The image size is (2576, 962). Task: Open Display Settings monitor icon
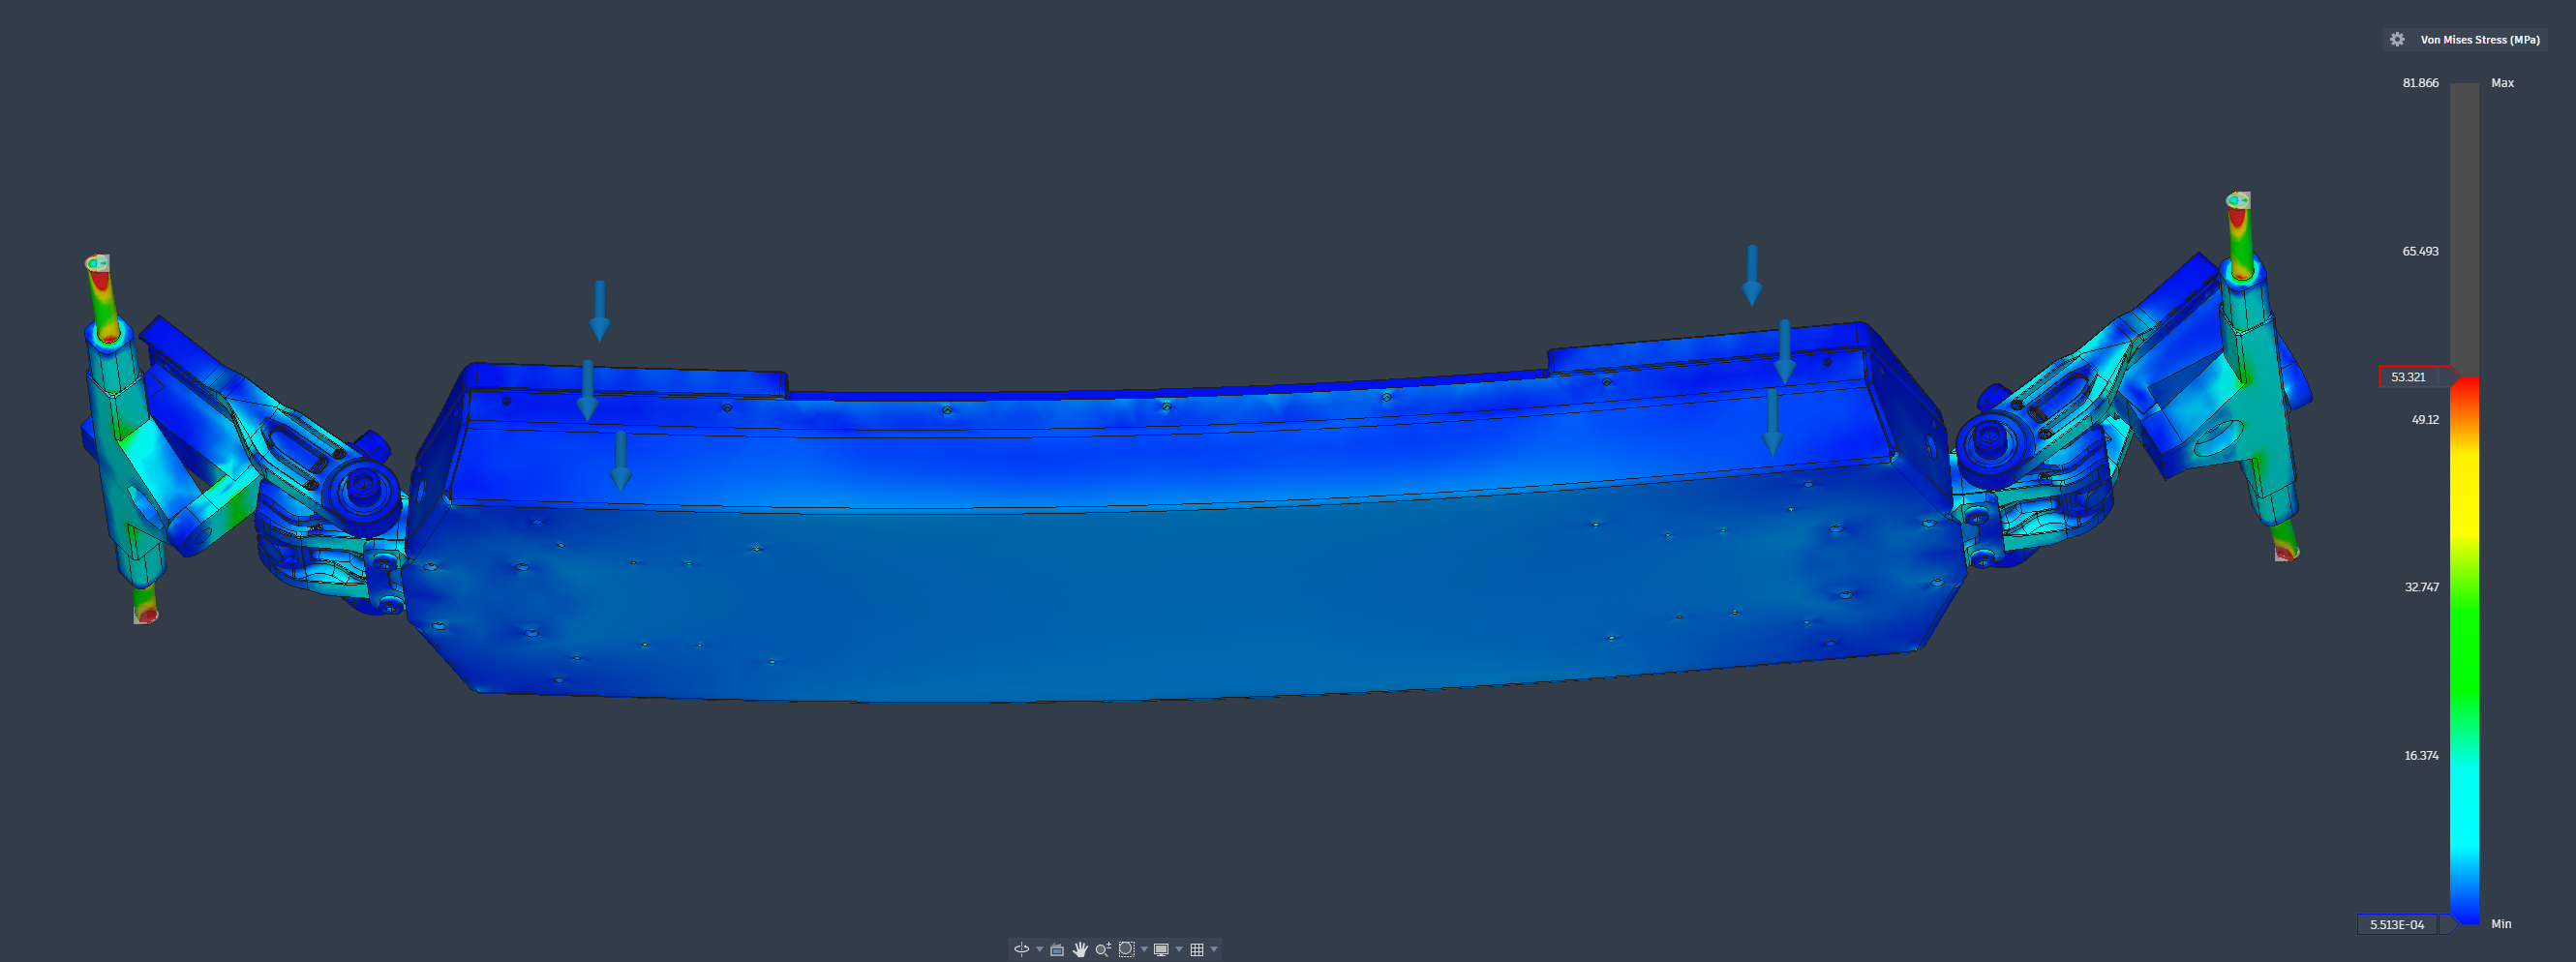[x=1161, y=949]
